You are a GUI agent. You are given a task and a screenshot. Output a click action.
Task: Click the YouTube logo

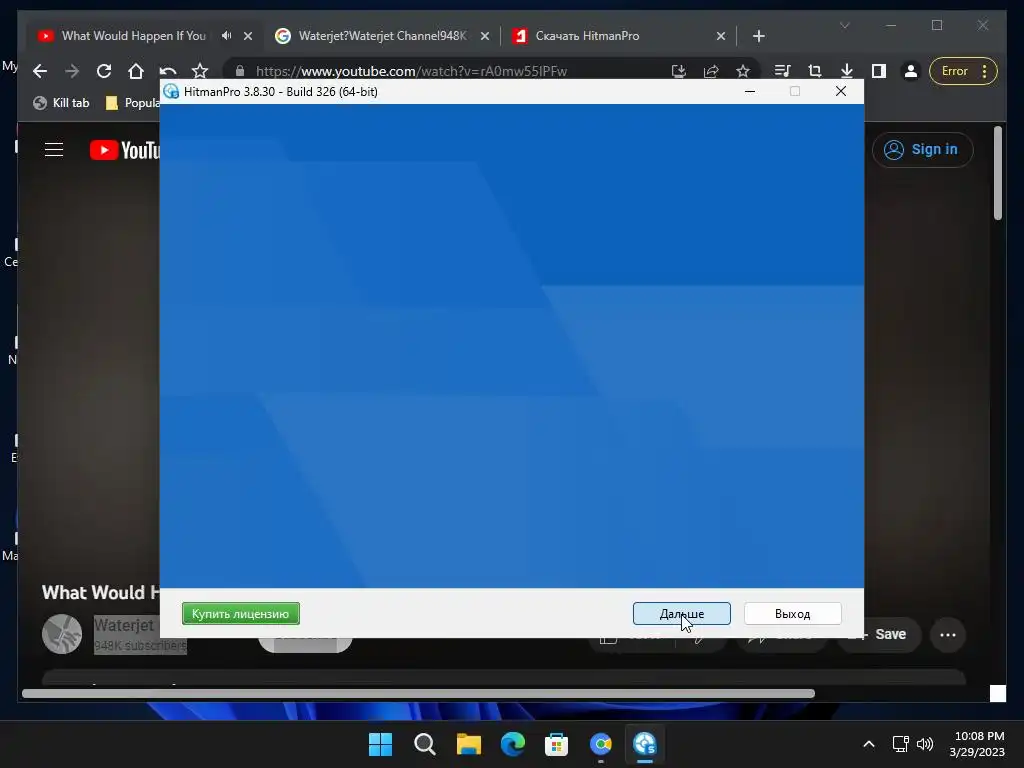(x=125, y=150)
